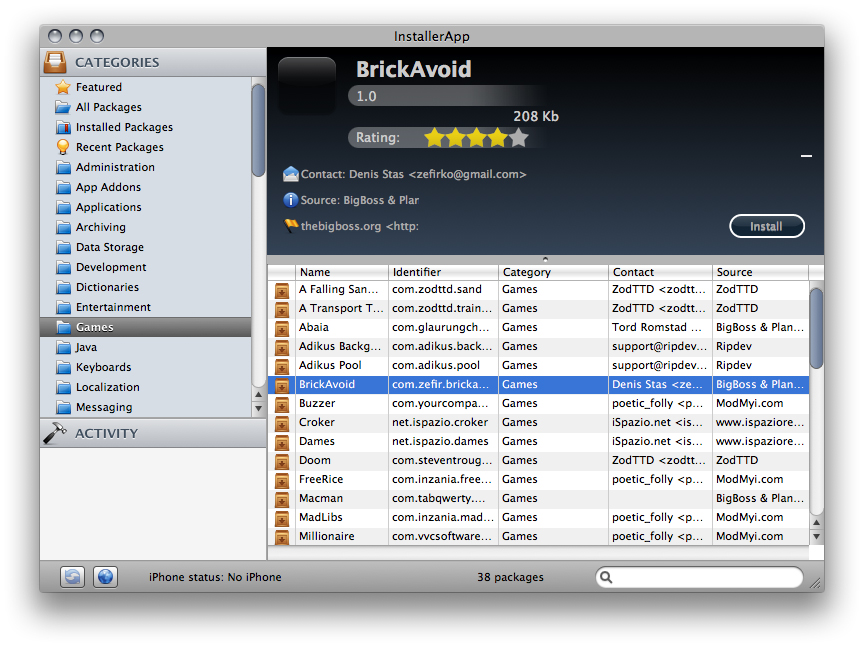
Task: Click the thebigboss.org flag icon
Action: (x=290, y=225)
